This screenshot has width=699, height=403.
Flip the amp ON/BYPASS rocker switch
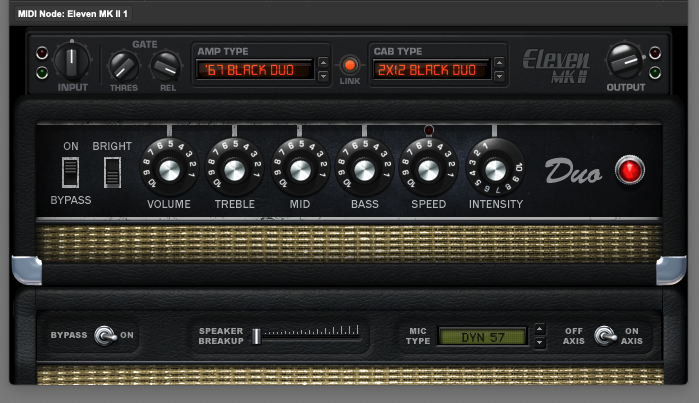click(70, 172)
